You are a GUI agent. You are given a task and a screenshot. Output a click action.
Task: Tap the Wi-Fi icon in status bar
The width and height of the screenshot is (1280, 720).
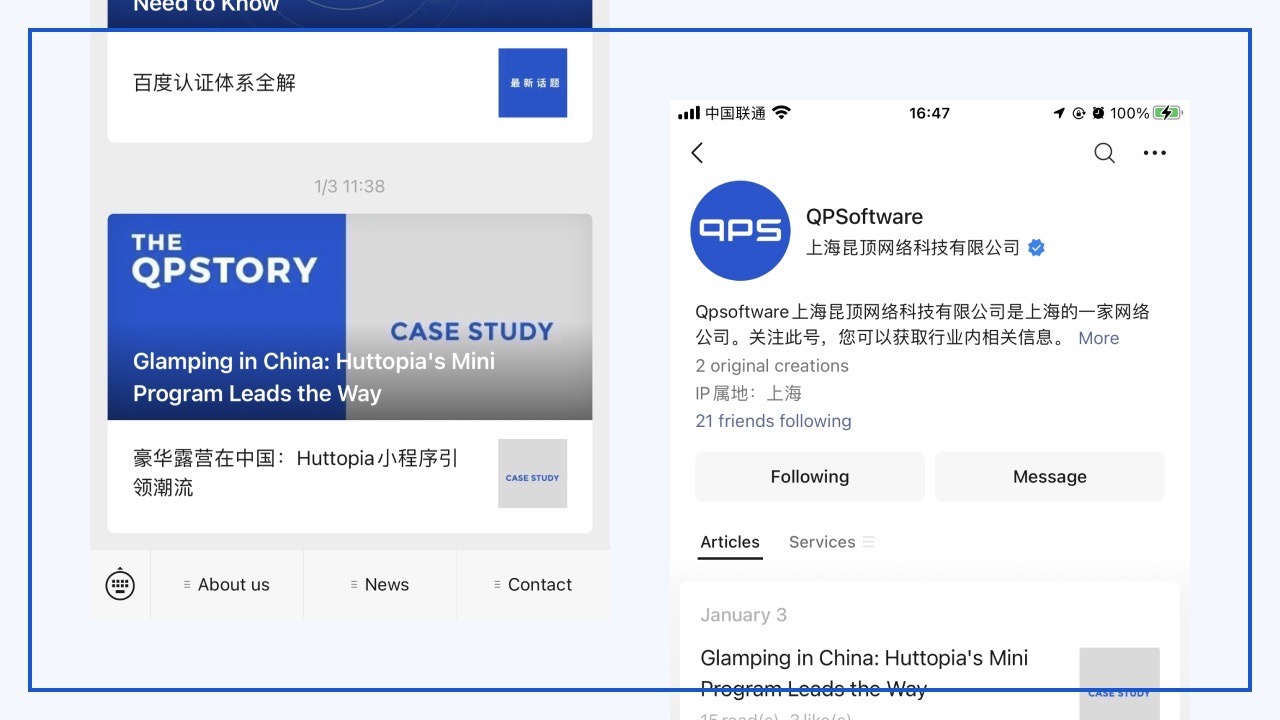click(x=782, y=113)
